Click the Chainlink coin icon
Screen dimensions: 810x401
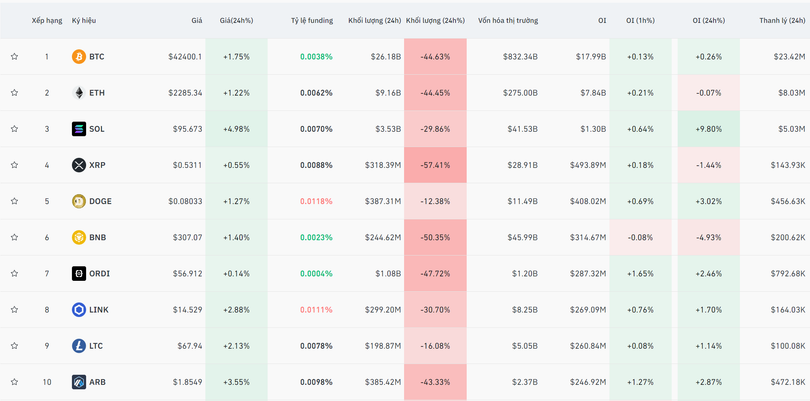point(79,310)
